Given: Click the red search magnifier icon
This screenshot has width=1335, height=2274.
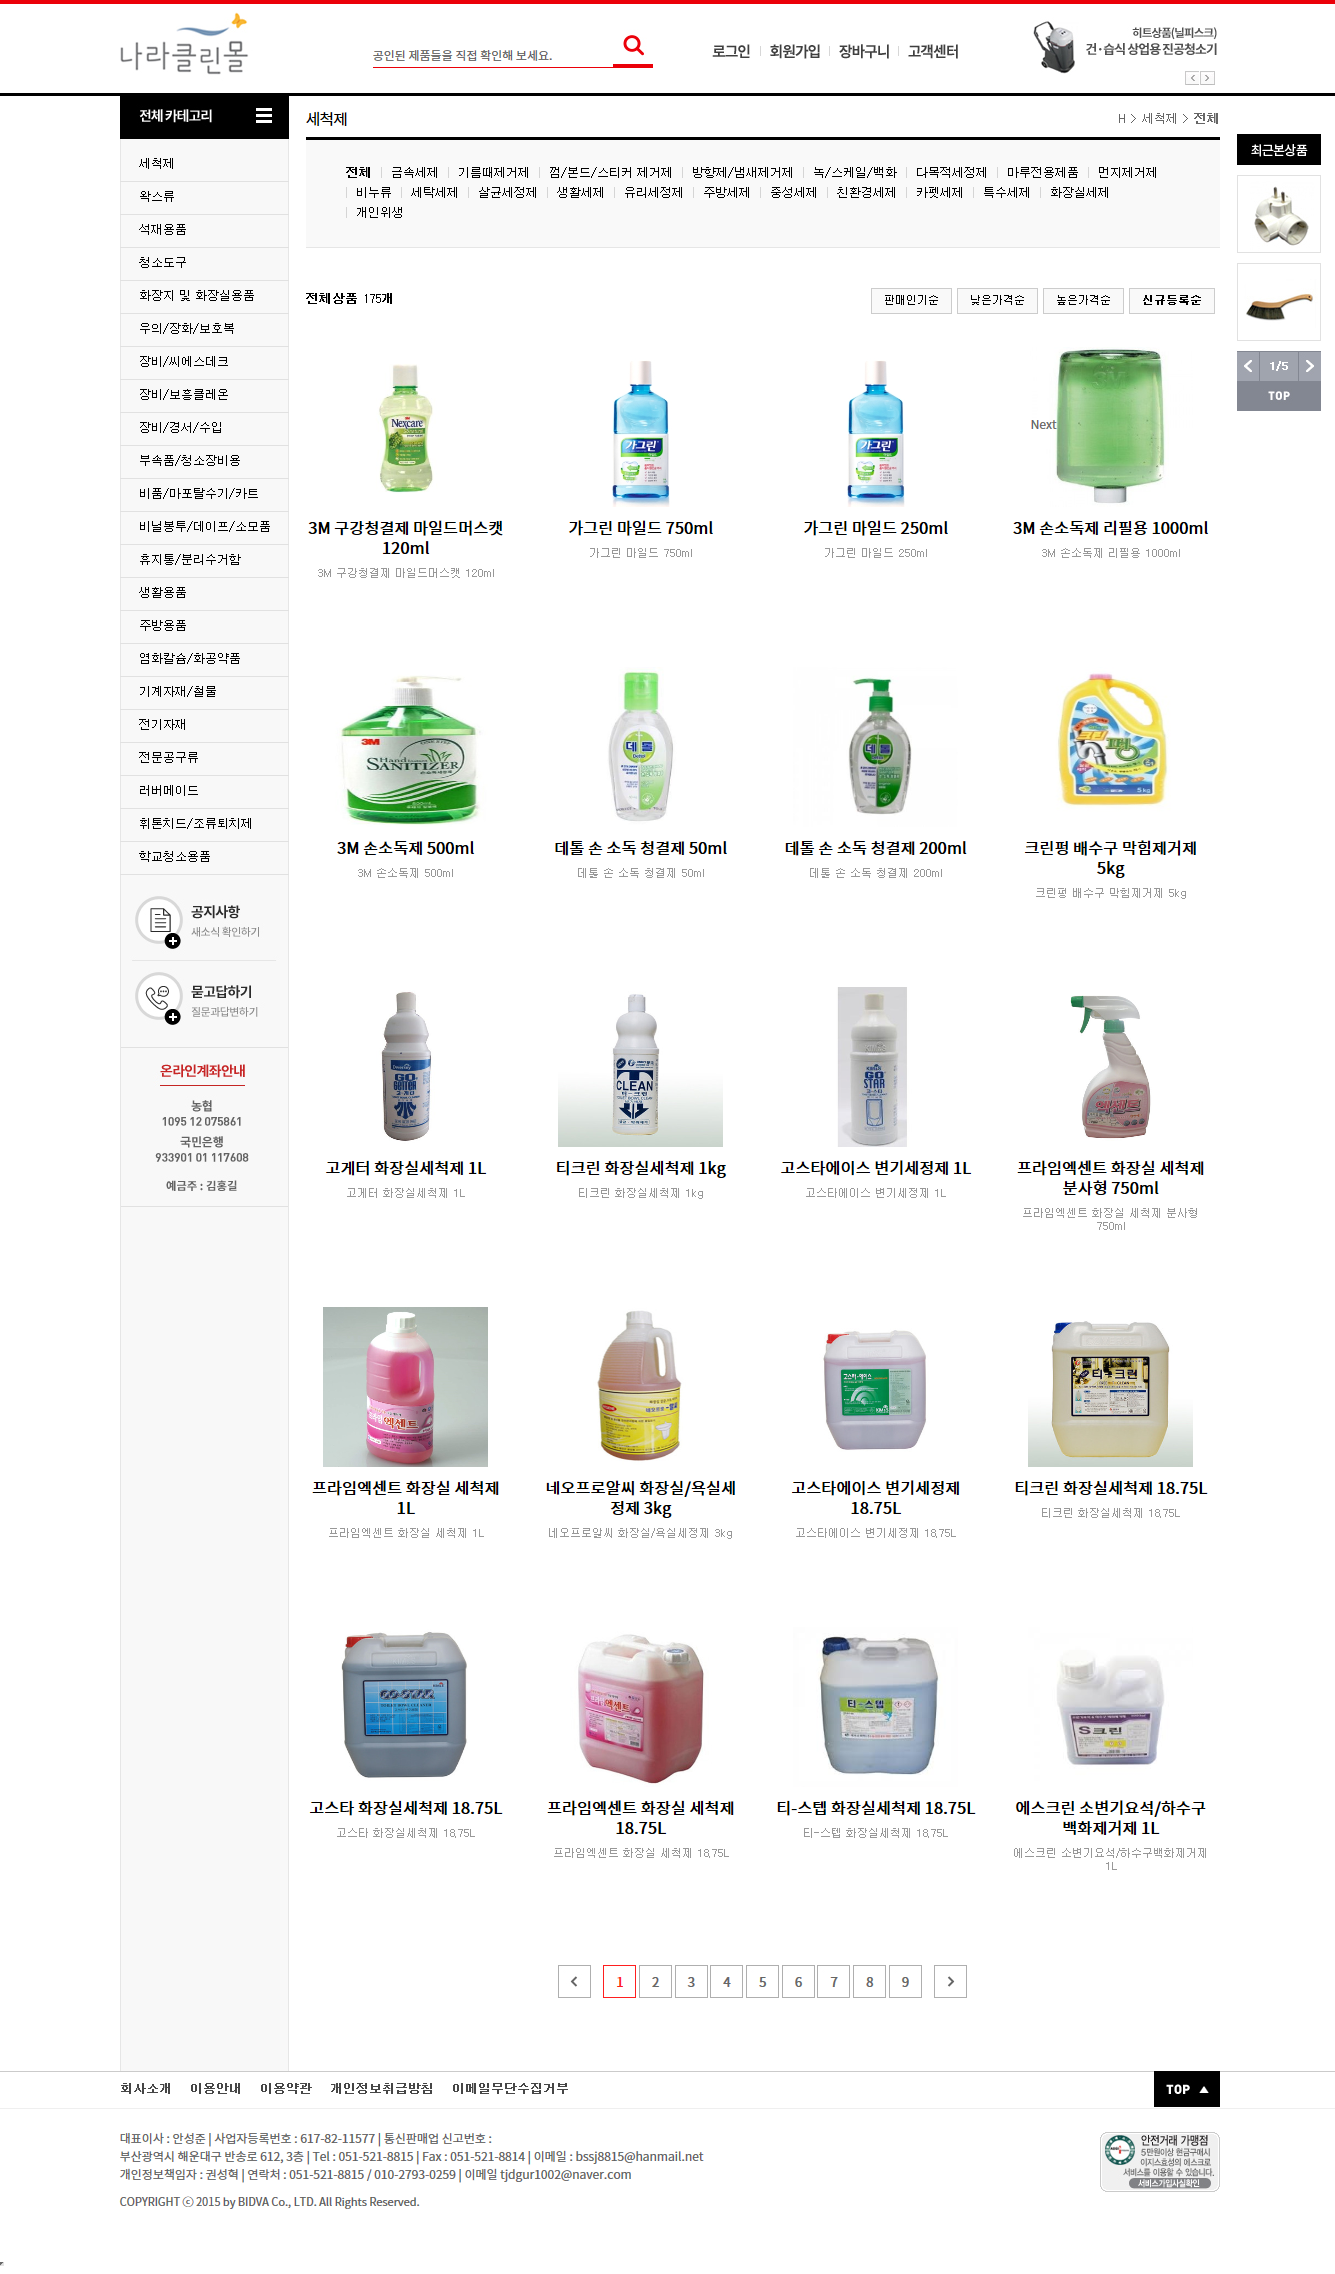Looking at the screenshot, I should (x=633, y=46).
